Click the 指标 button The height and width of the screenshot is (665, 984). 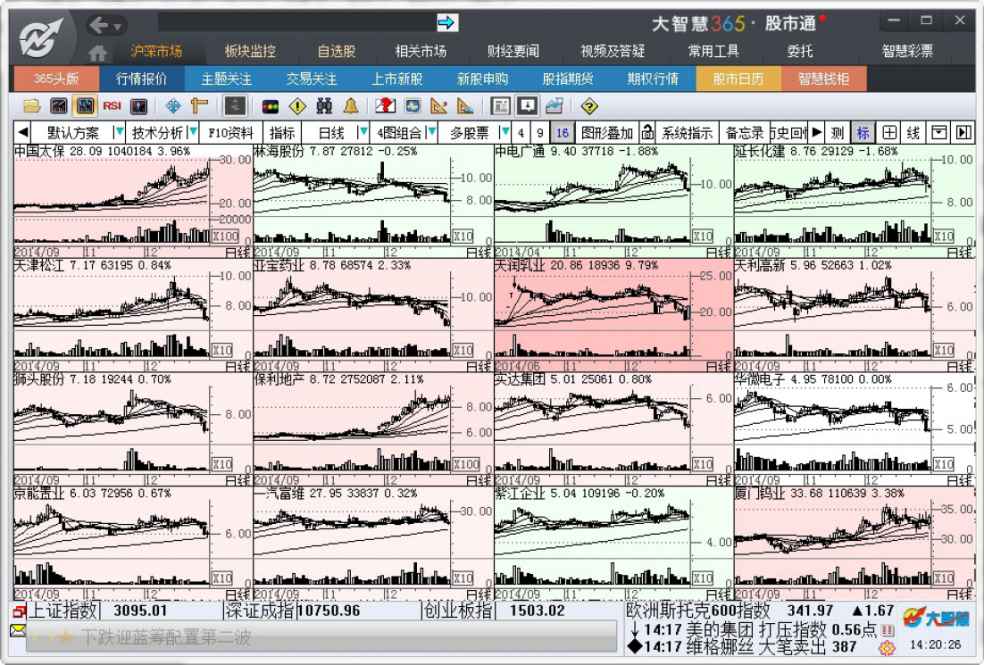point(282,133)
